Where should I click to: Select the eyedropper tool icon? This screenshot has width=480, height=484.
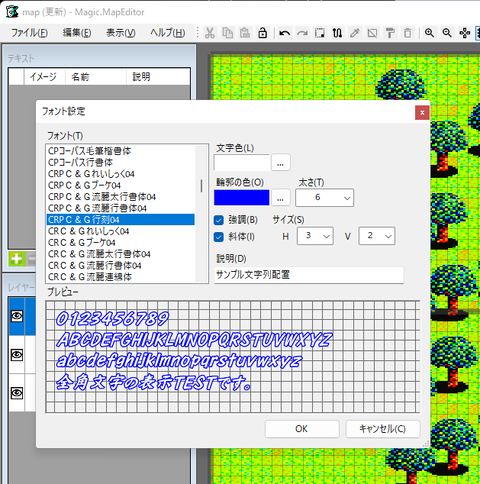pos(355,33)
